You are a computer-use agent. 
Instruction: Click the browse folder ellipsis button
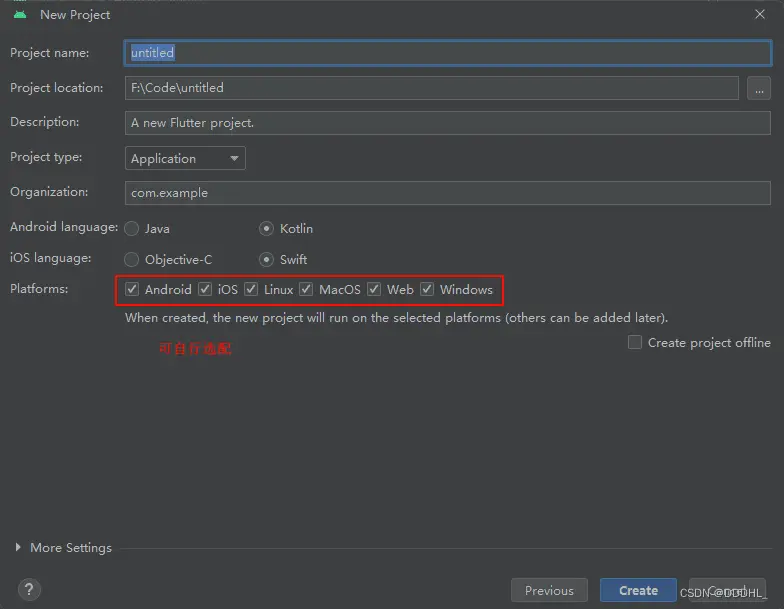pos(758,89)
